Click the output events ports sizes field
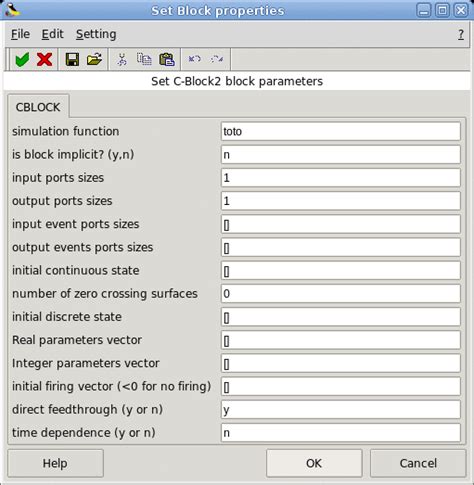 [341, 247]
